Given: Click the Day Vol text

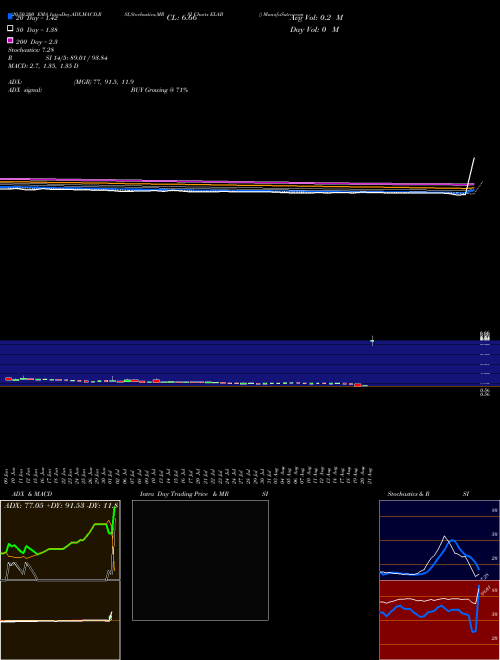Looking at the screenshot, I should pos(314,29).
